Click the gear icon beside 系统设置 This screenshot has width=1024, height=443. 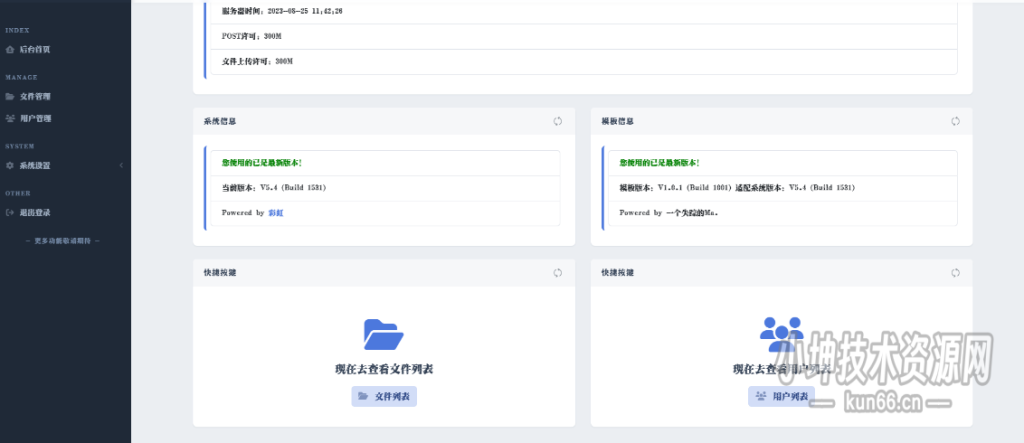(x=10, y=166)
